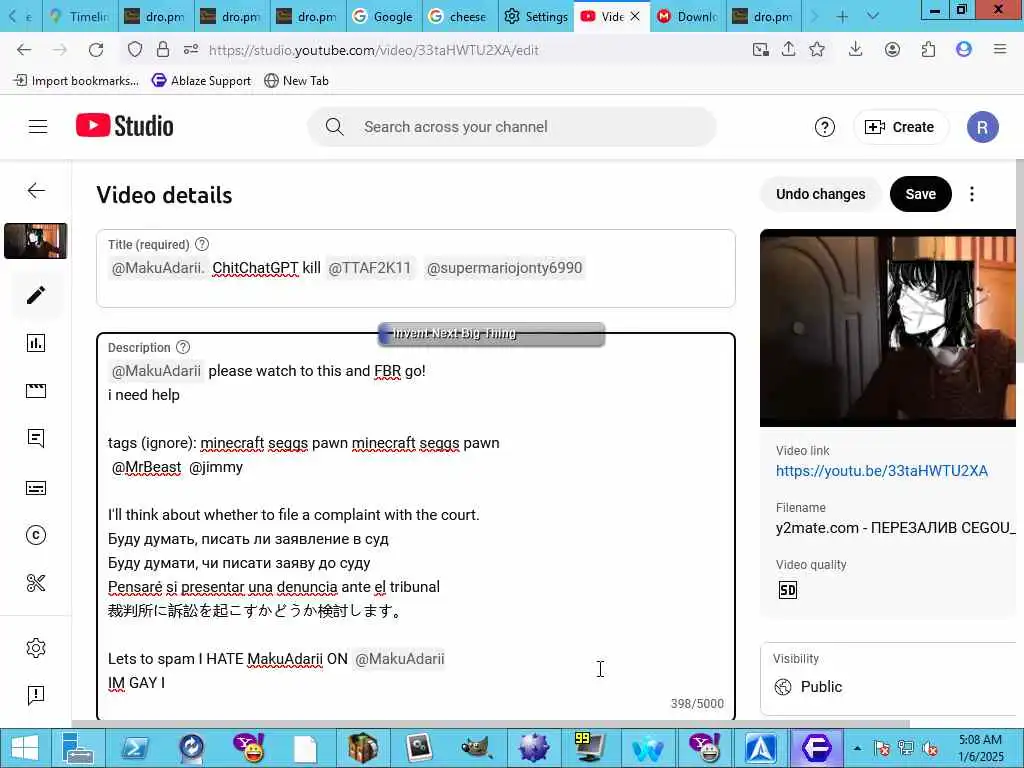This screenshot has width=1024, height=768.
Task: Click the Create button
Action: point(900,127)
